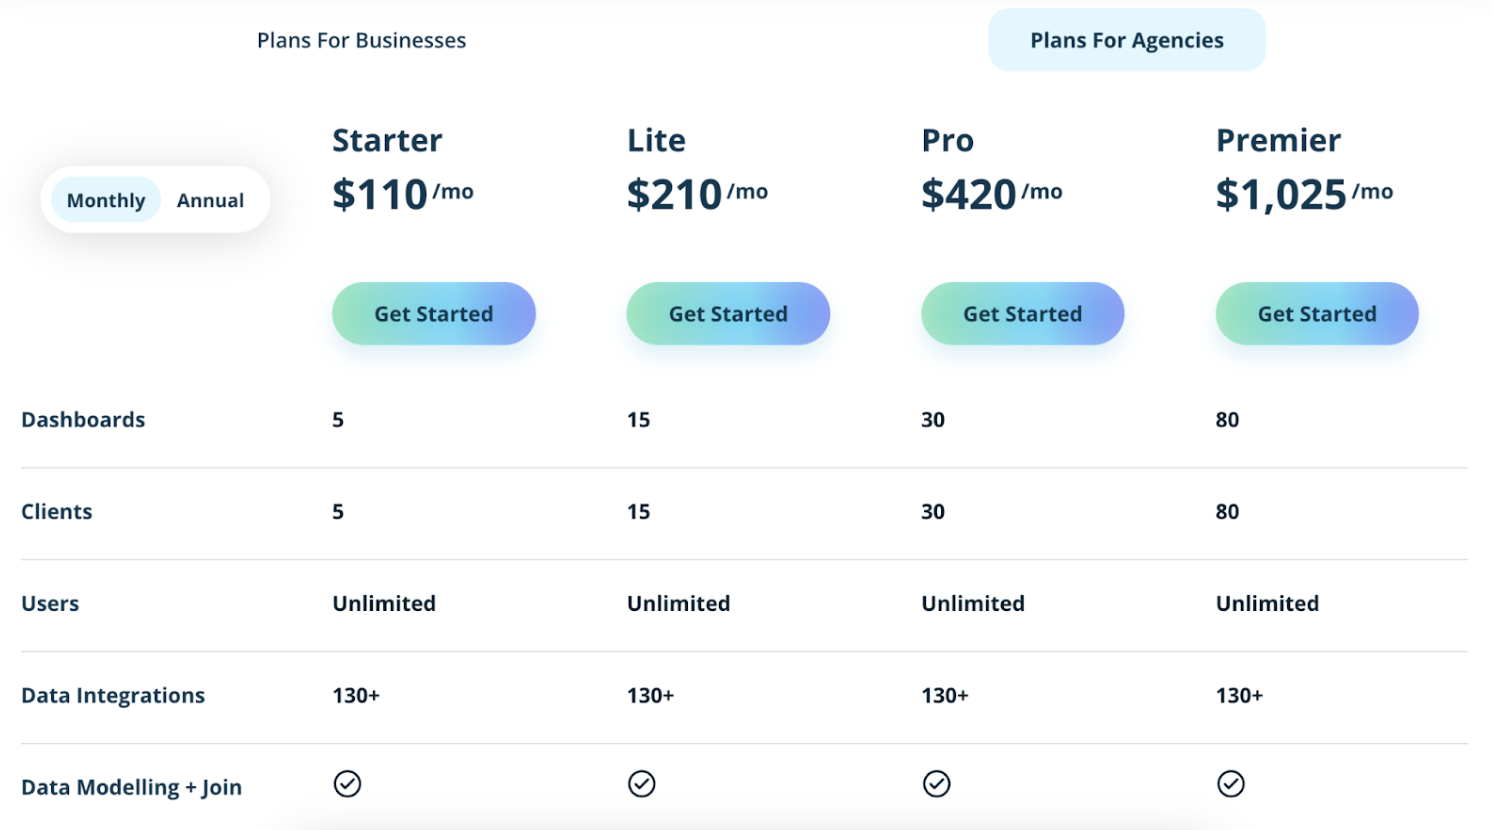Click Get Started under the Premier plan

[x=1316, y=313]
